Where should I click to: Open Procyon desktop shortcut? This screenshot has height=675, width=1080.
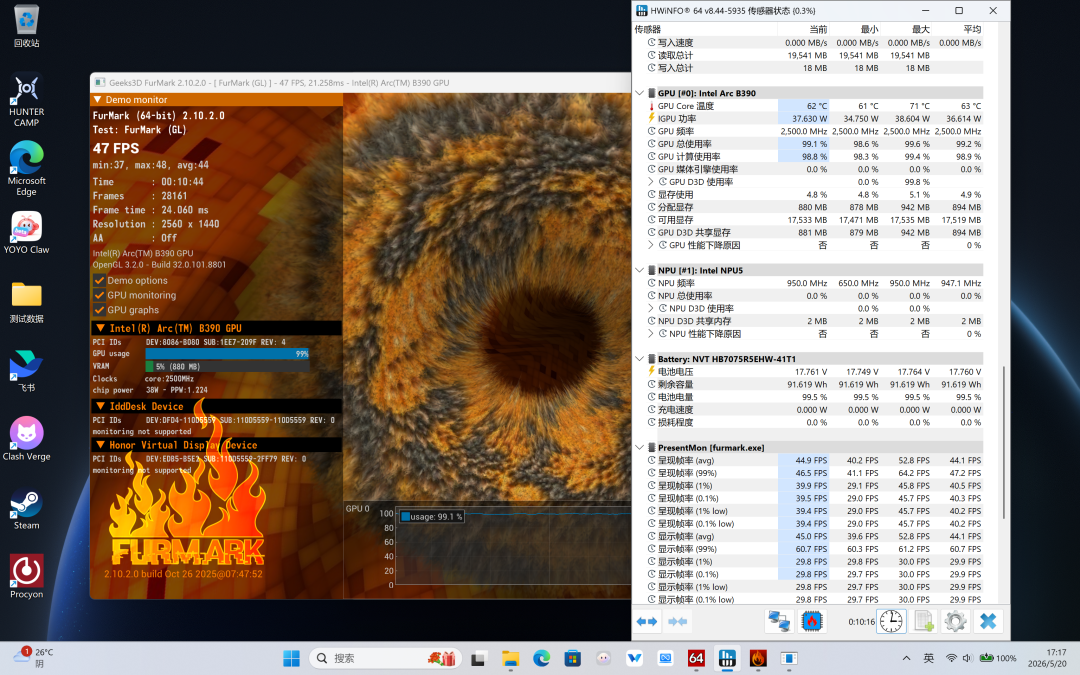(x=26, y=577)
